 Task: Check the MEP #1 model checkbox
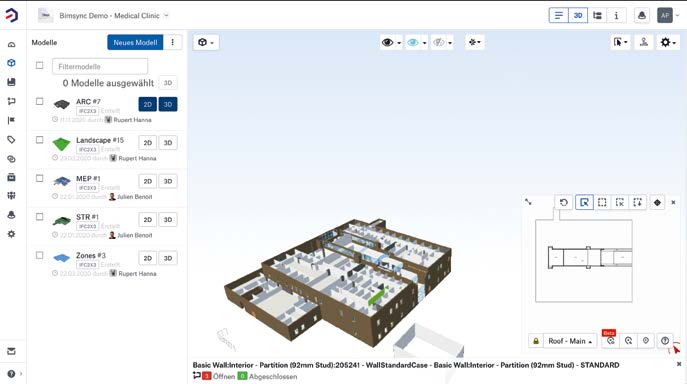(x=39, y=178)
